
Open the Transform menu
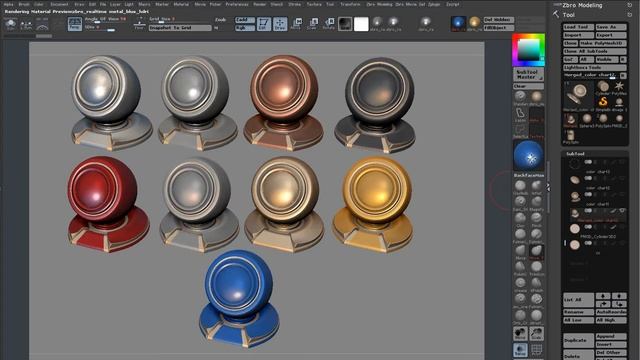pyautogui.click(x=350, y=4)
